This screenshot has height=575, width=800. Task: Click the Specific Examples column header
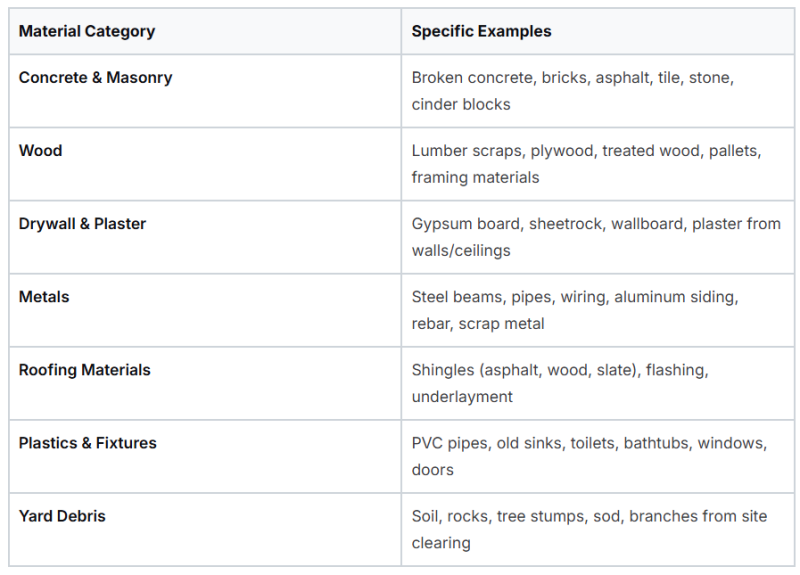coord(481,31)
